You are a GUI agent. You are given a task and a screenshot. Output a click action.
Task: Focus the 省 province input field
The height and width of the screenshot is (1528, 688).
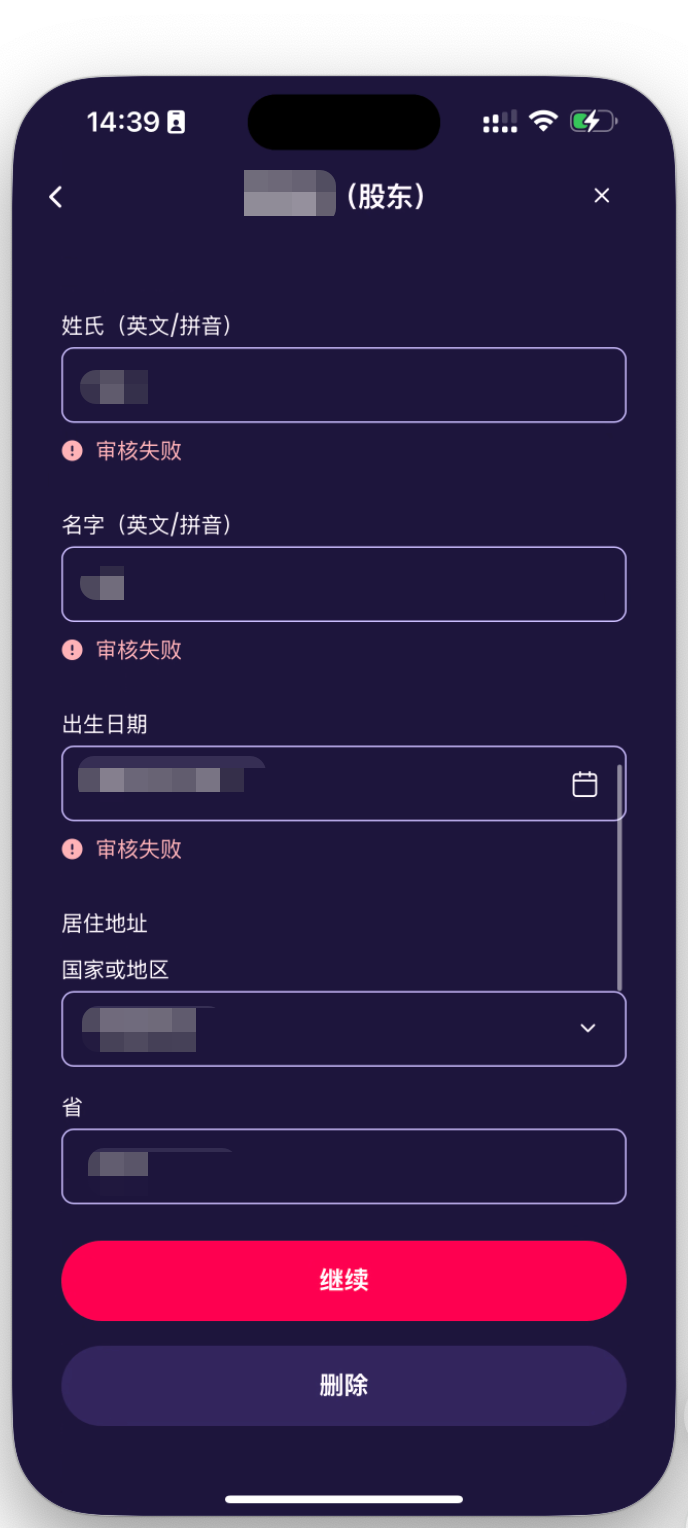point(343,1166)
